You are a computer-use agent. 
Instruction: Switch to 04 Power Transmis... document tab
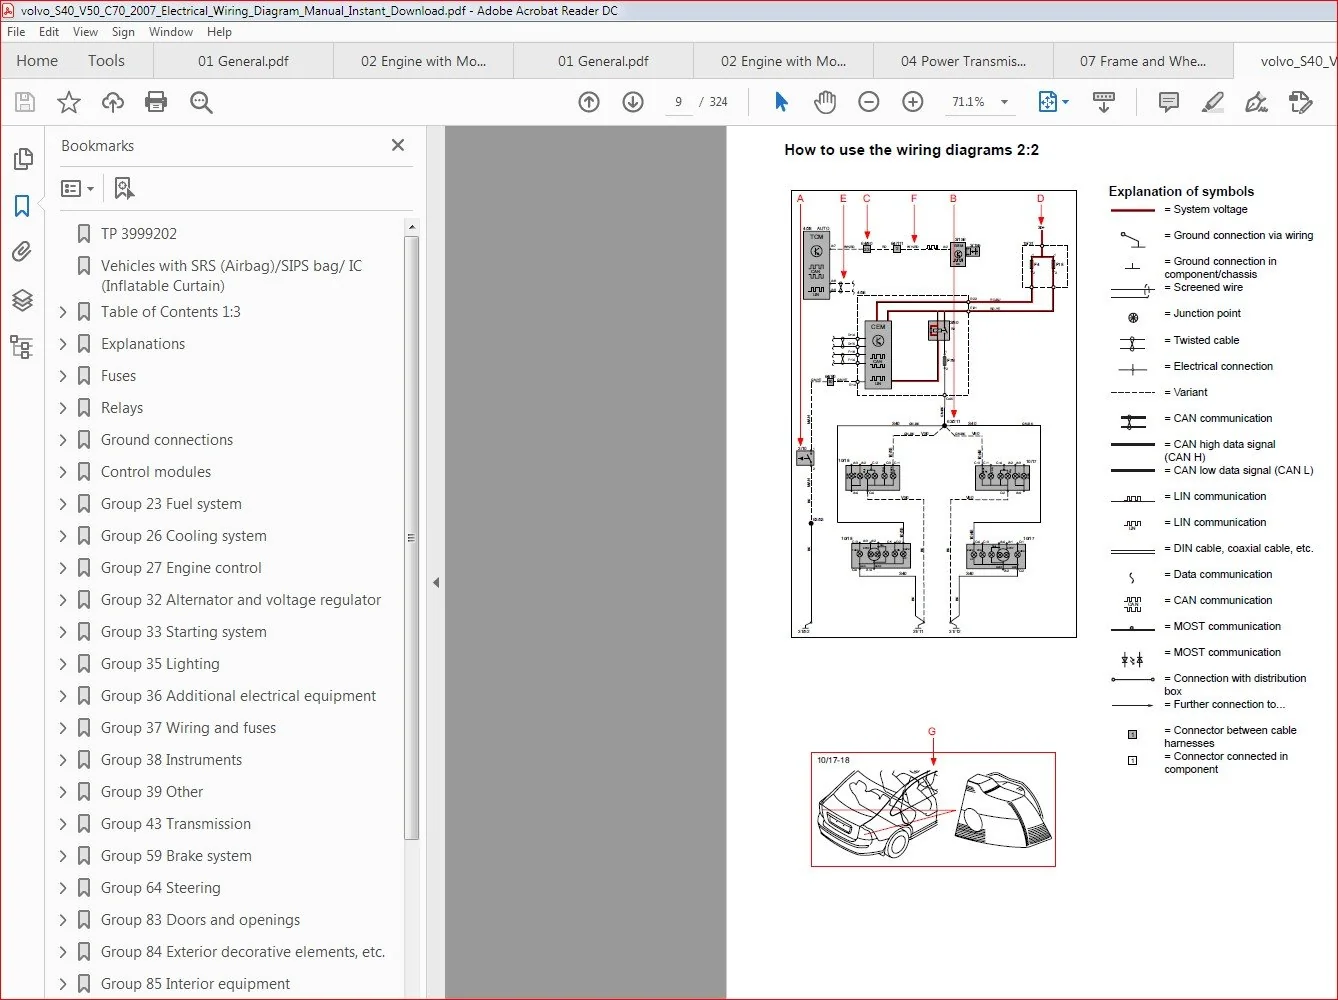coord(963,61)
